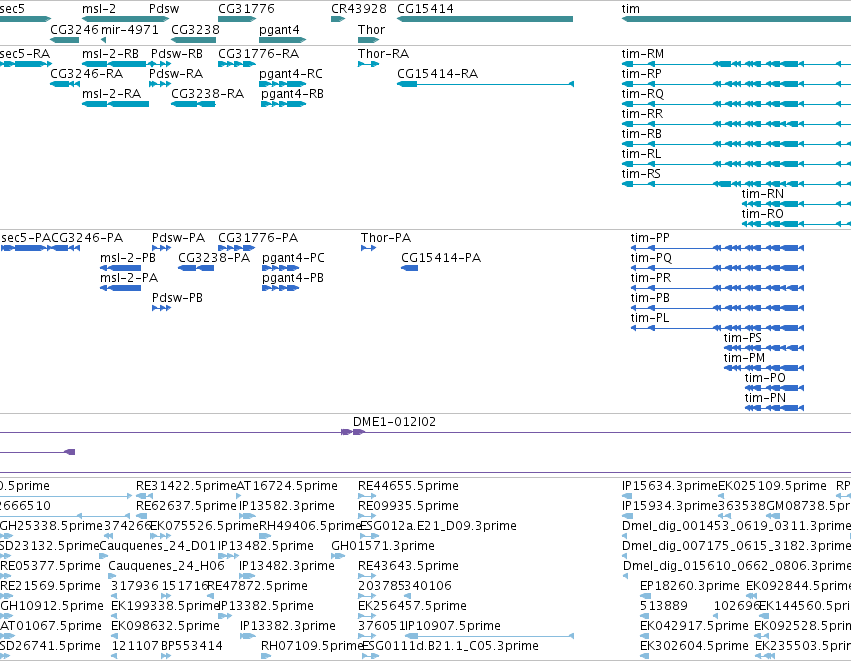Viewport: 851px width, 661px height.
Task: Click the CR43928 gene label
Action: click(x=359, y=9)
